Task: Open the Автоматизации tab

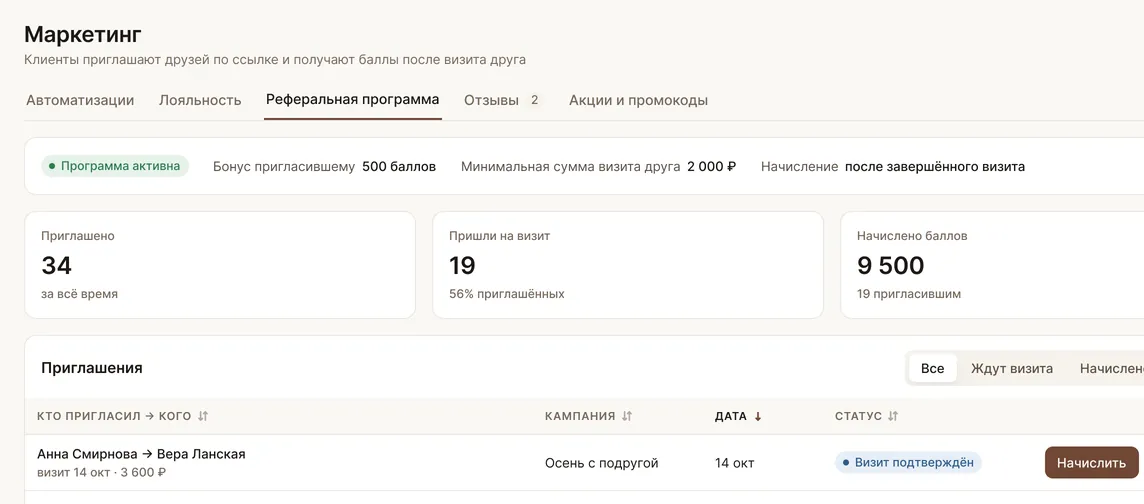Action: coord(80,101)
